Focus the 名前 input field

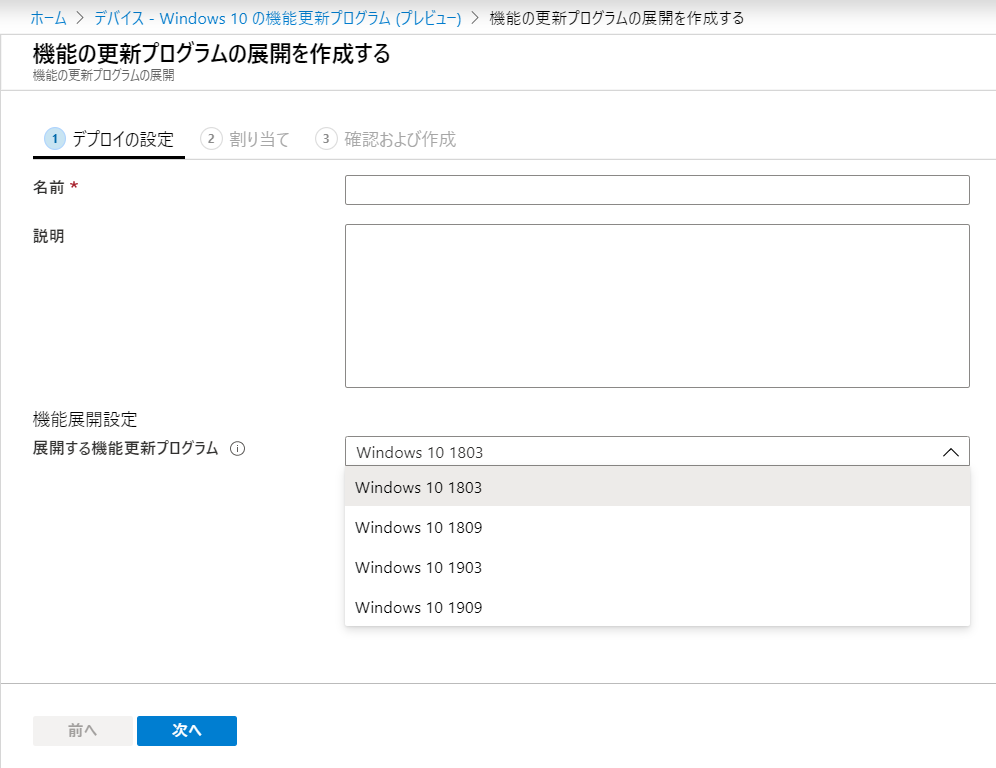[657, 190]
